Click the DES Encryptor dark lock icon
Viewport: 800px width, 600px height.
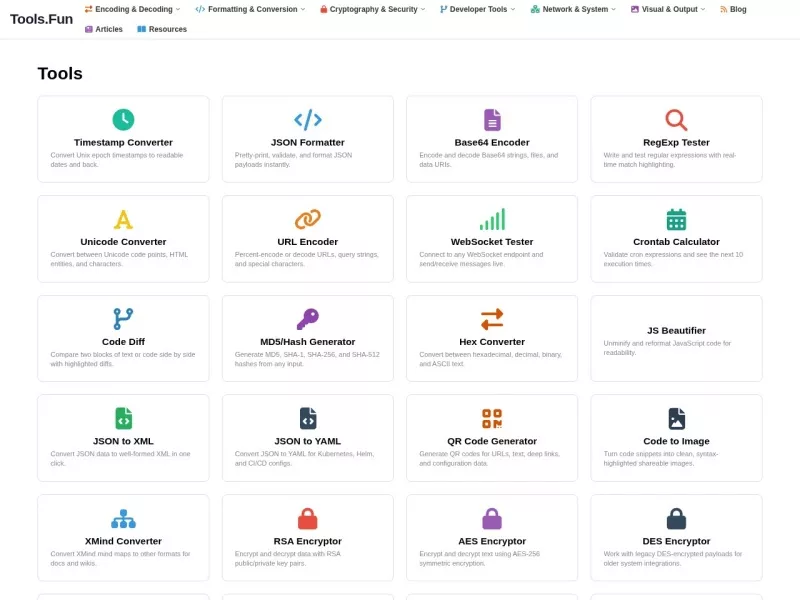click(x=676, y=518)
